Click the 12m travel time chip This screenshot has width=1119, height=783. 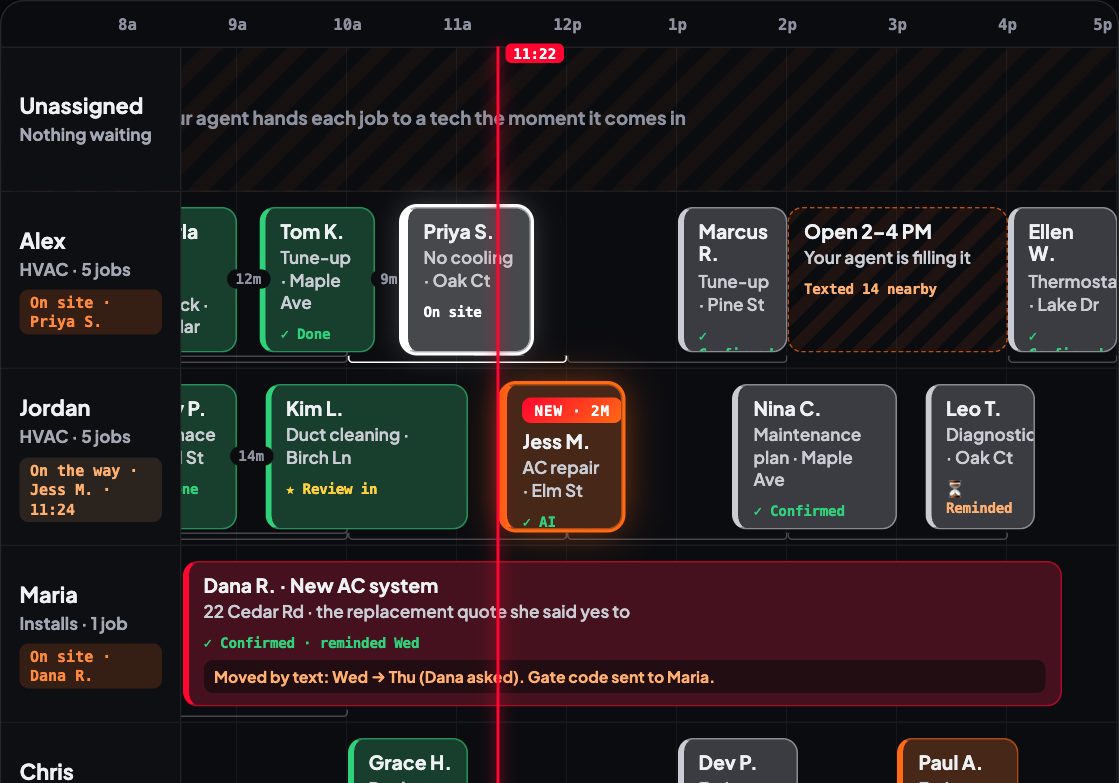248,279
